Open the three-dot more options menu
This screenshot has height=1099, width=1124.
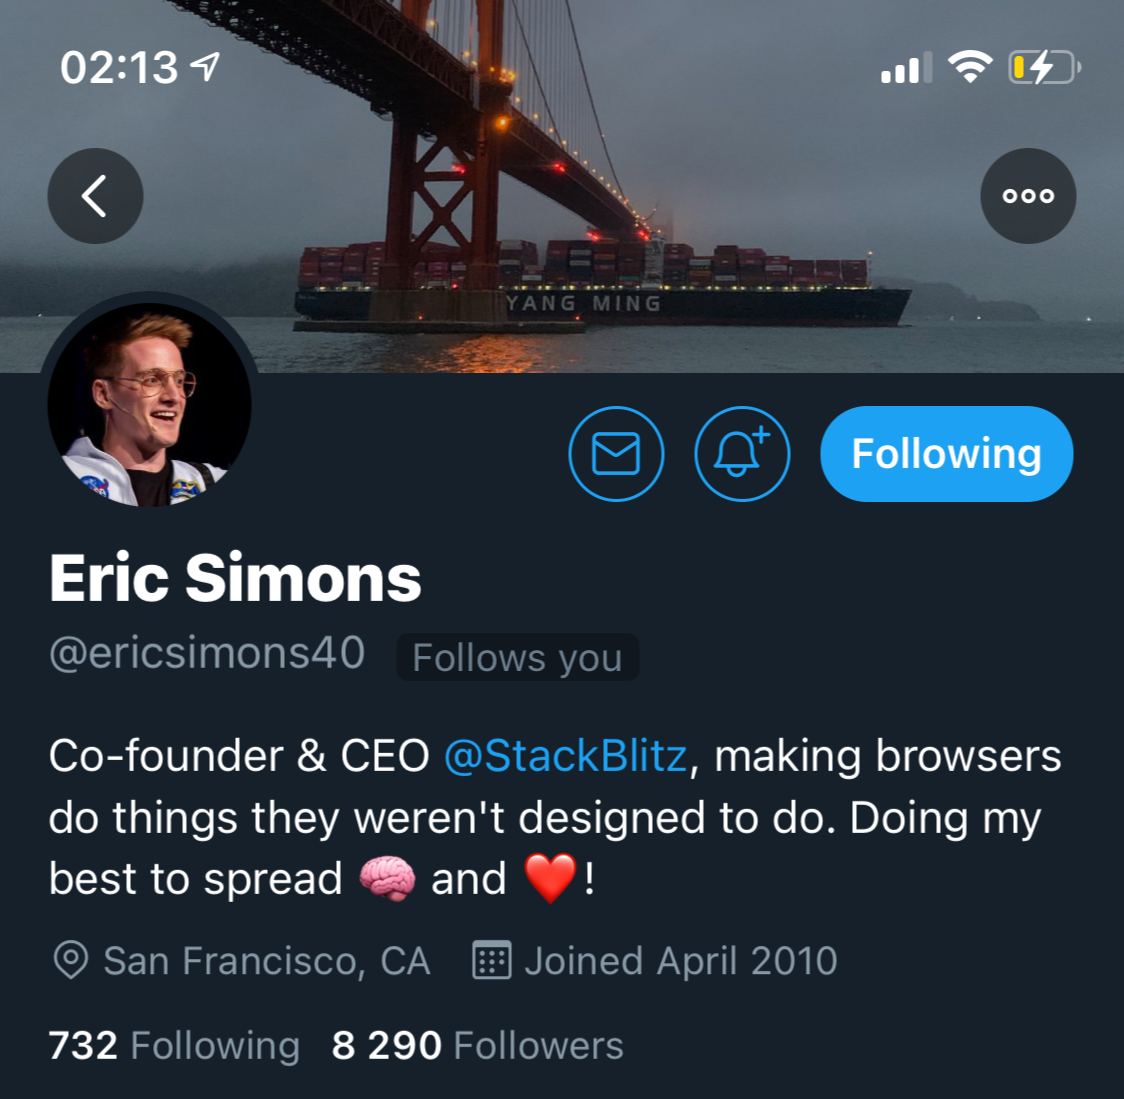click(x=1028, y=196)
